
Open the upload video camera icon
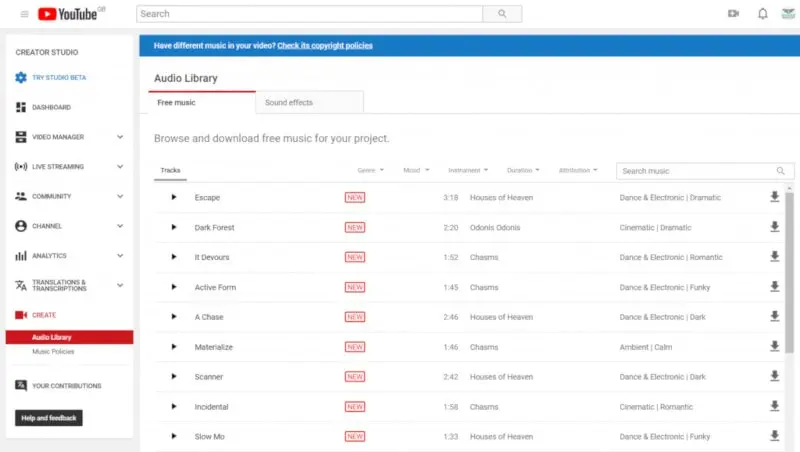pyautogui.click(x=733, y=14)
